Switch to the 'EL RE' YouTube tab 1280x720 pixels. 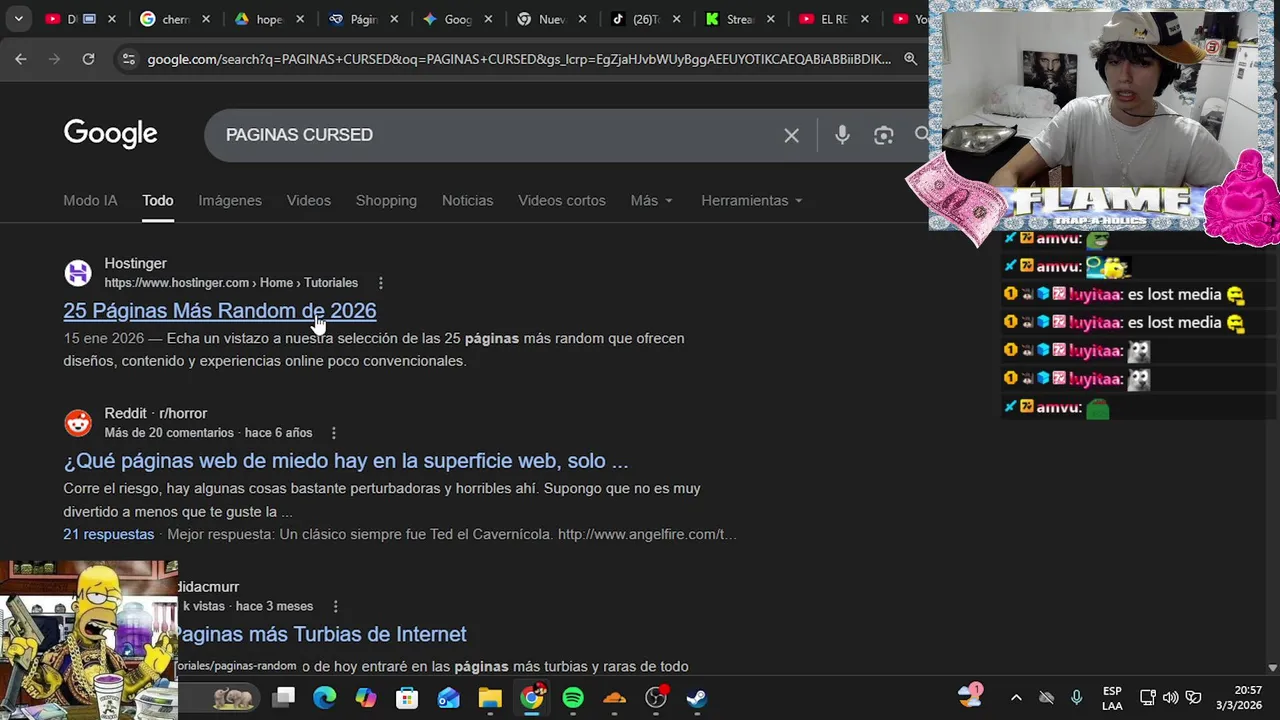pyautogui.click(x=833, y=19)
